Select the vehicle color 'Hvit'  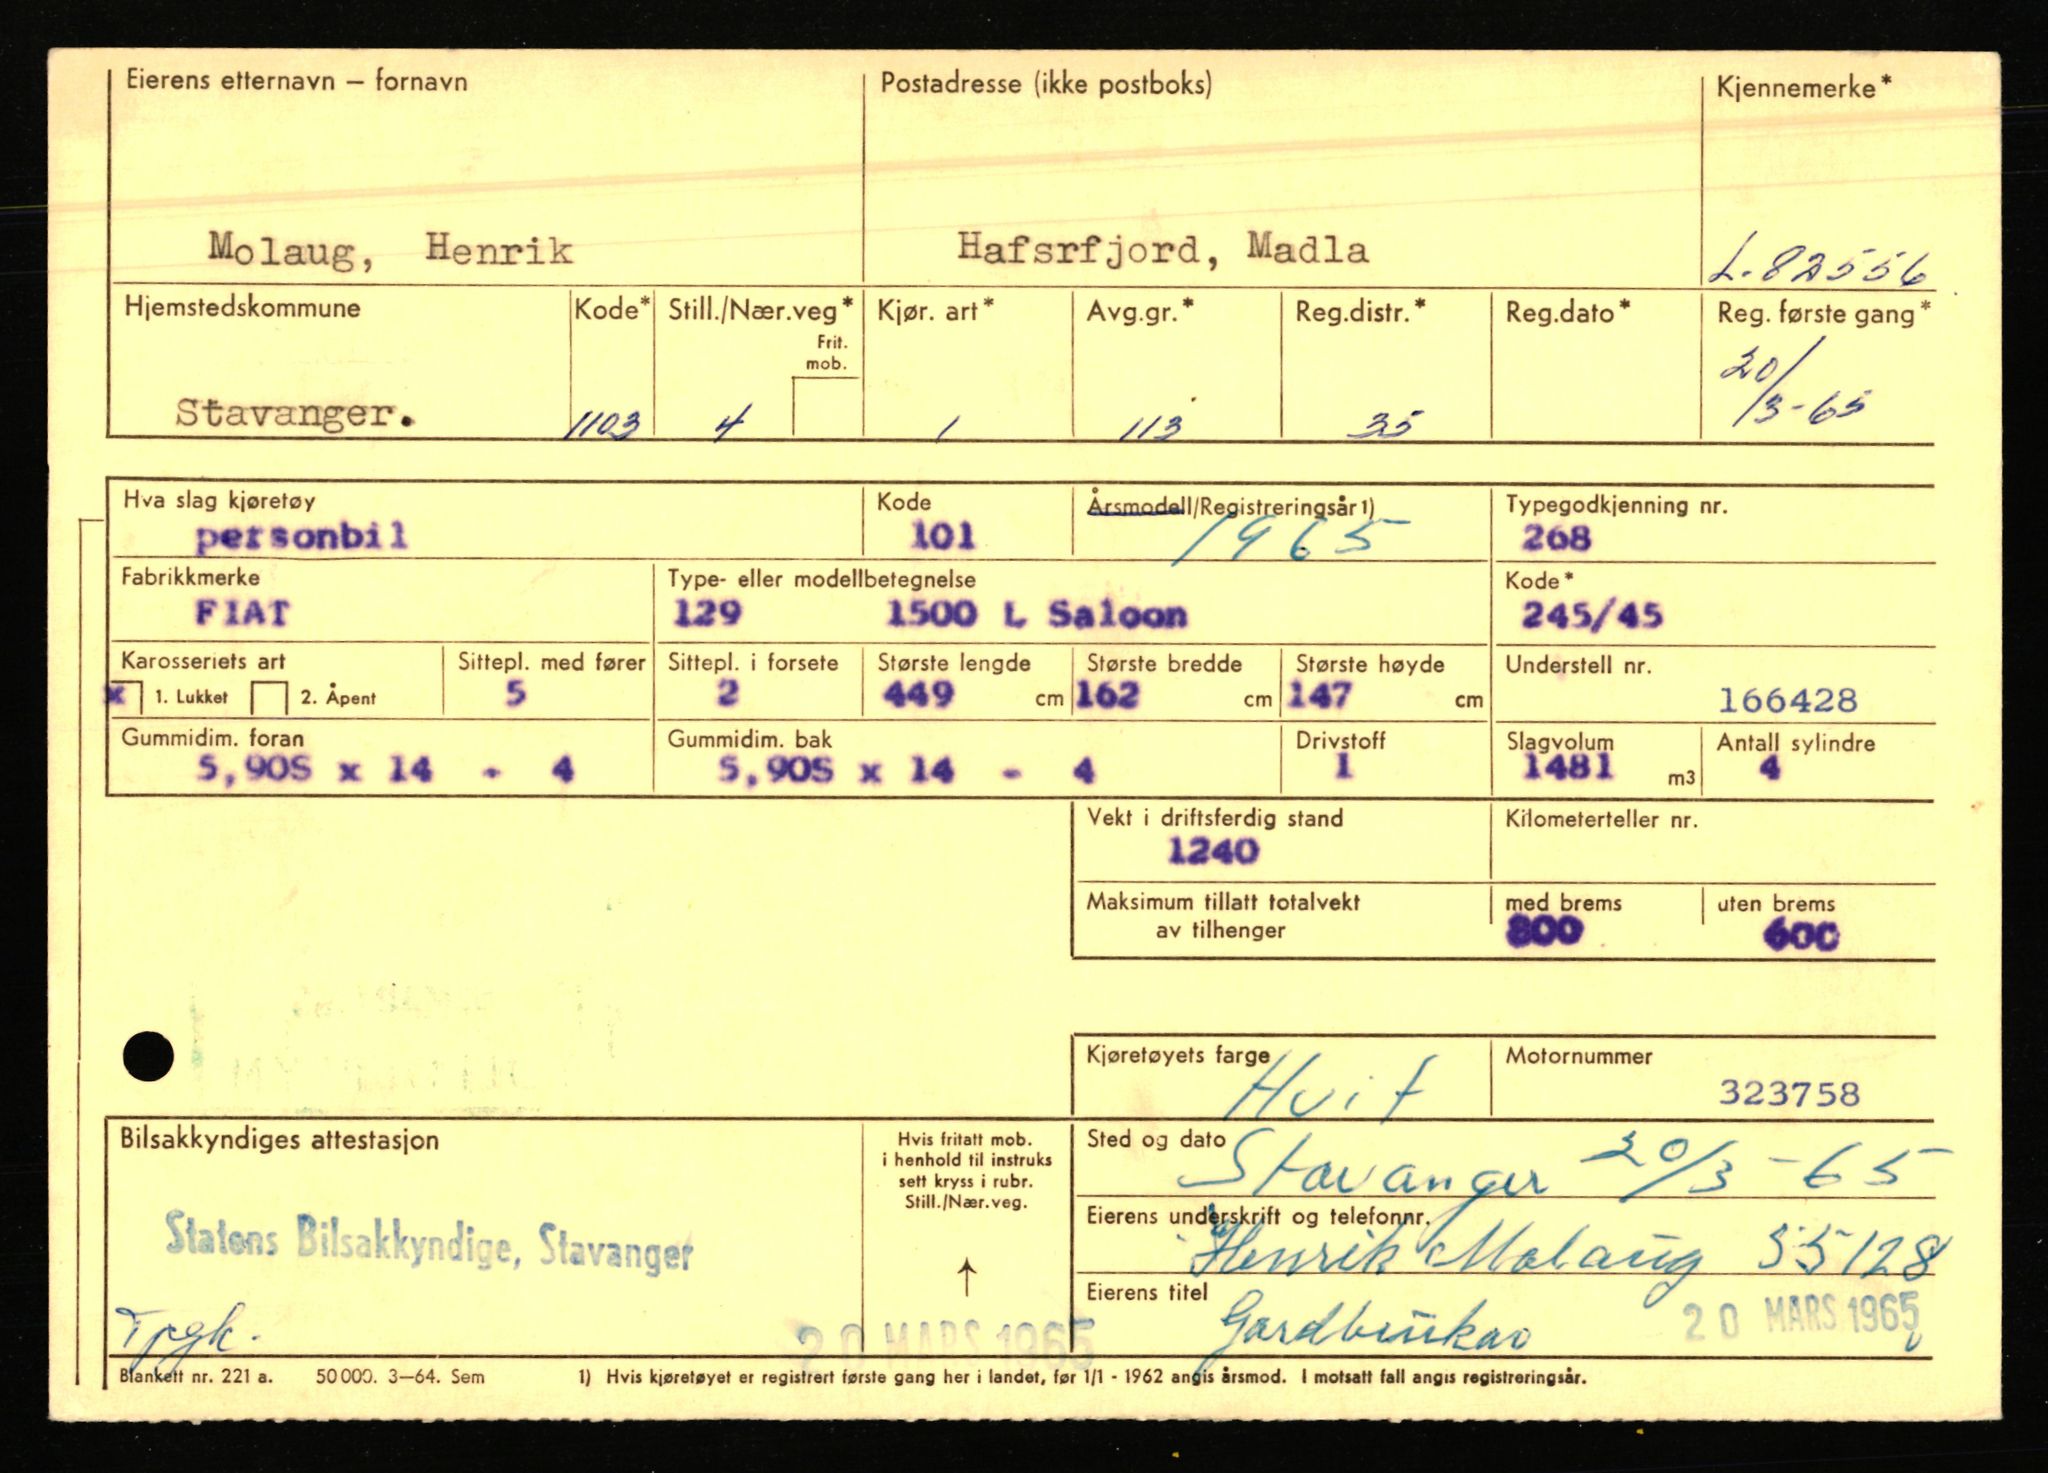(1330, 1087)
